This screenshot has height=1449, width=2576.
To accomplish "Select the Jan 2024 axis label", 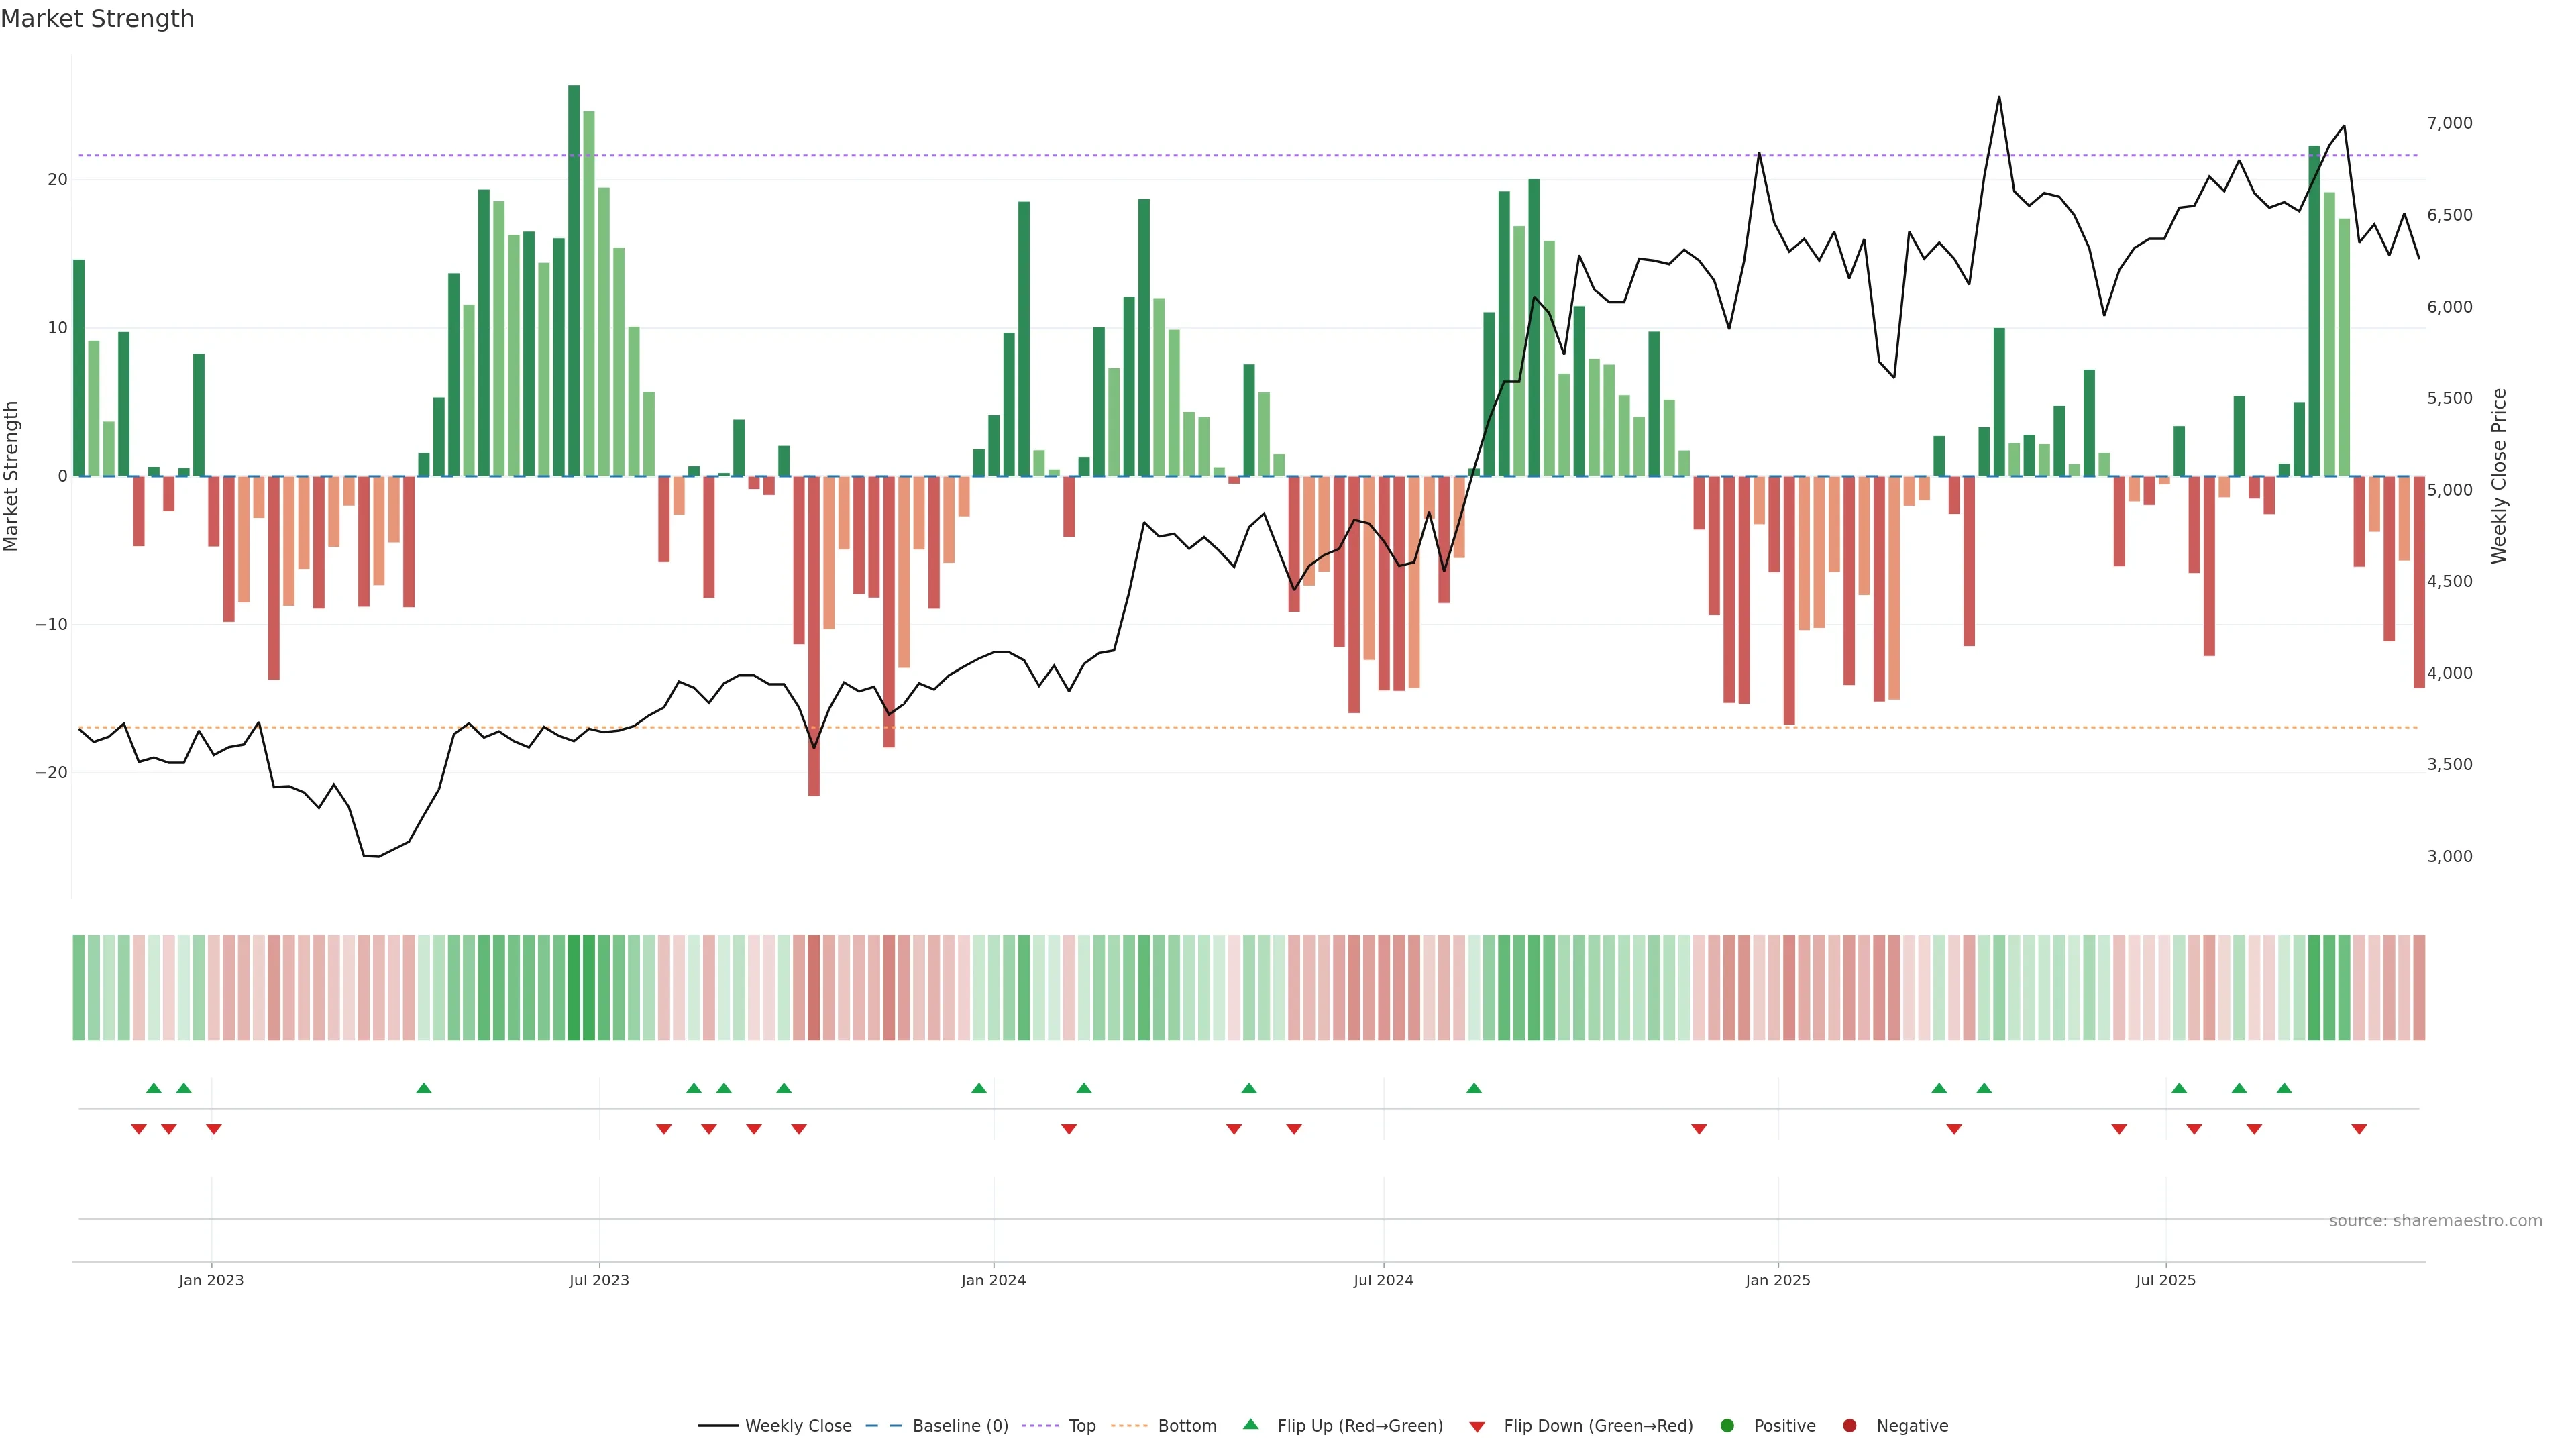I will point(993,1280).
